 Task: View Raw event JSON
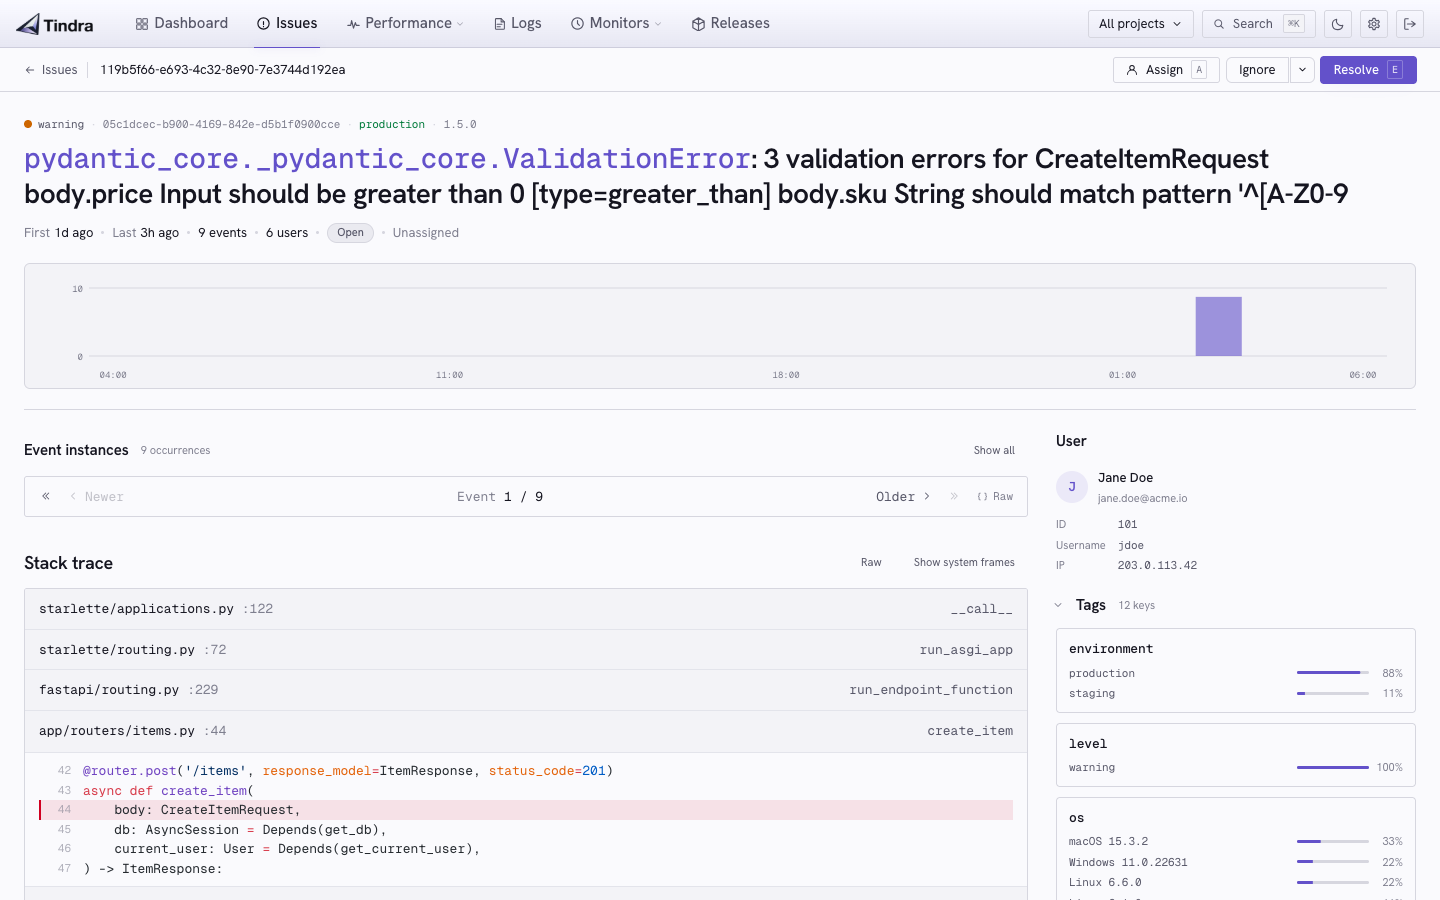995,497
